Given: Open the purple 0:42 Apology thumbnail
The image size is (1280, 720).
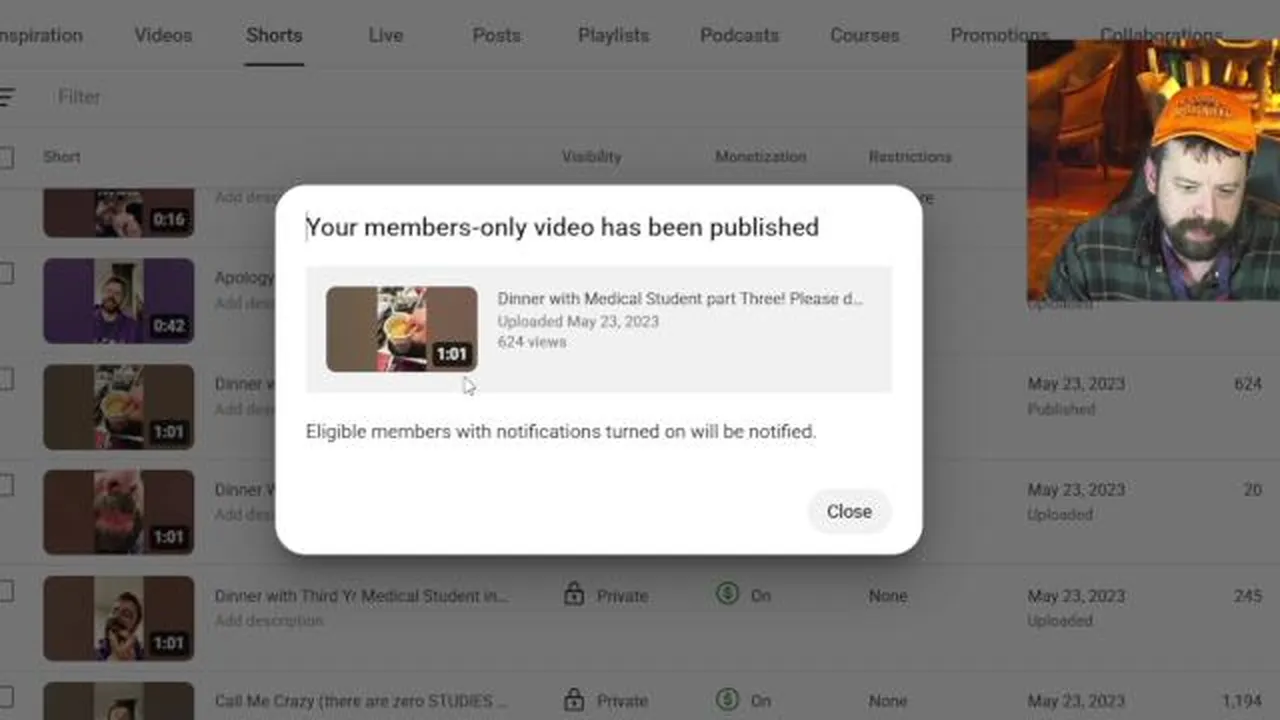Looking at the screenshot, I should [x=118, y=301].
